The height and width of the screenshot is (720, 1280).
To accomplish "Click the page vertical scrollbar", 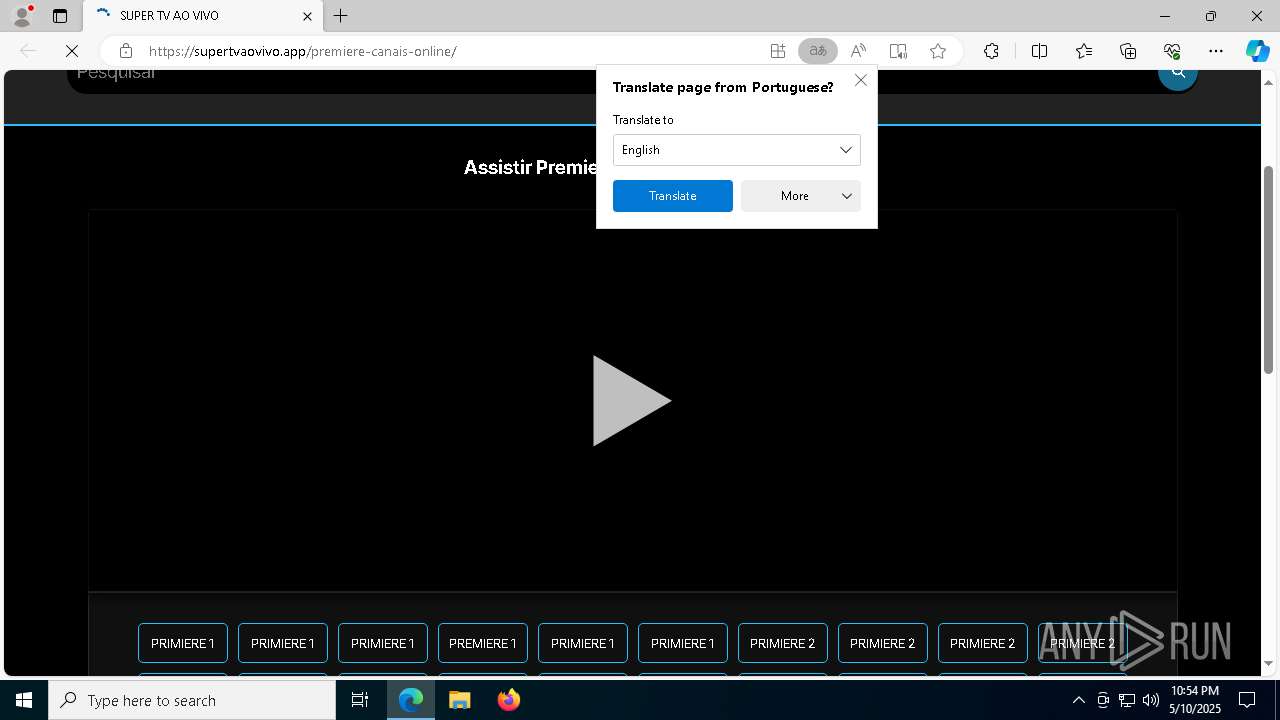I will click(1268, 270).
